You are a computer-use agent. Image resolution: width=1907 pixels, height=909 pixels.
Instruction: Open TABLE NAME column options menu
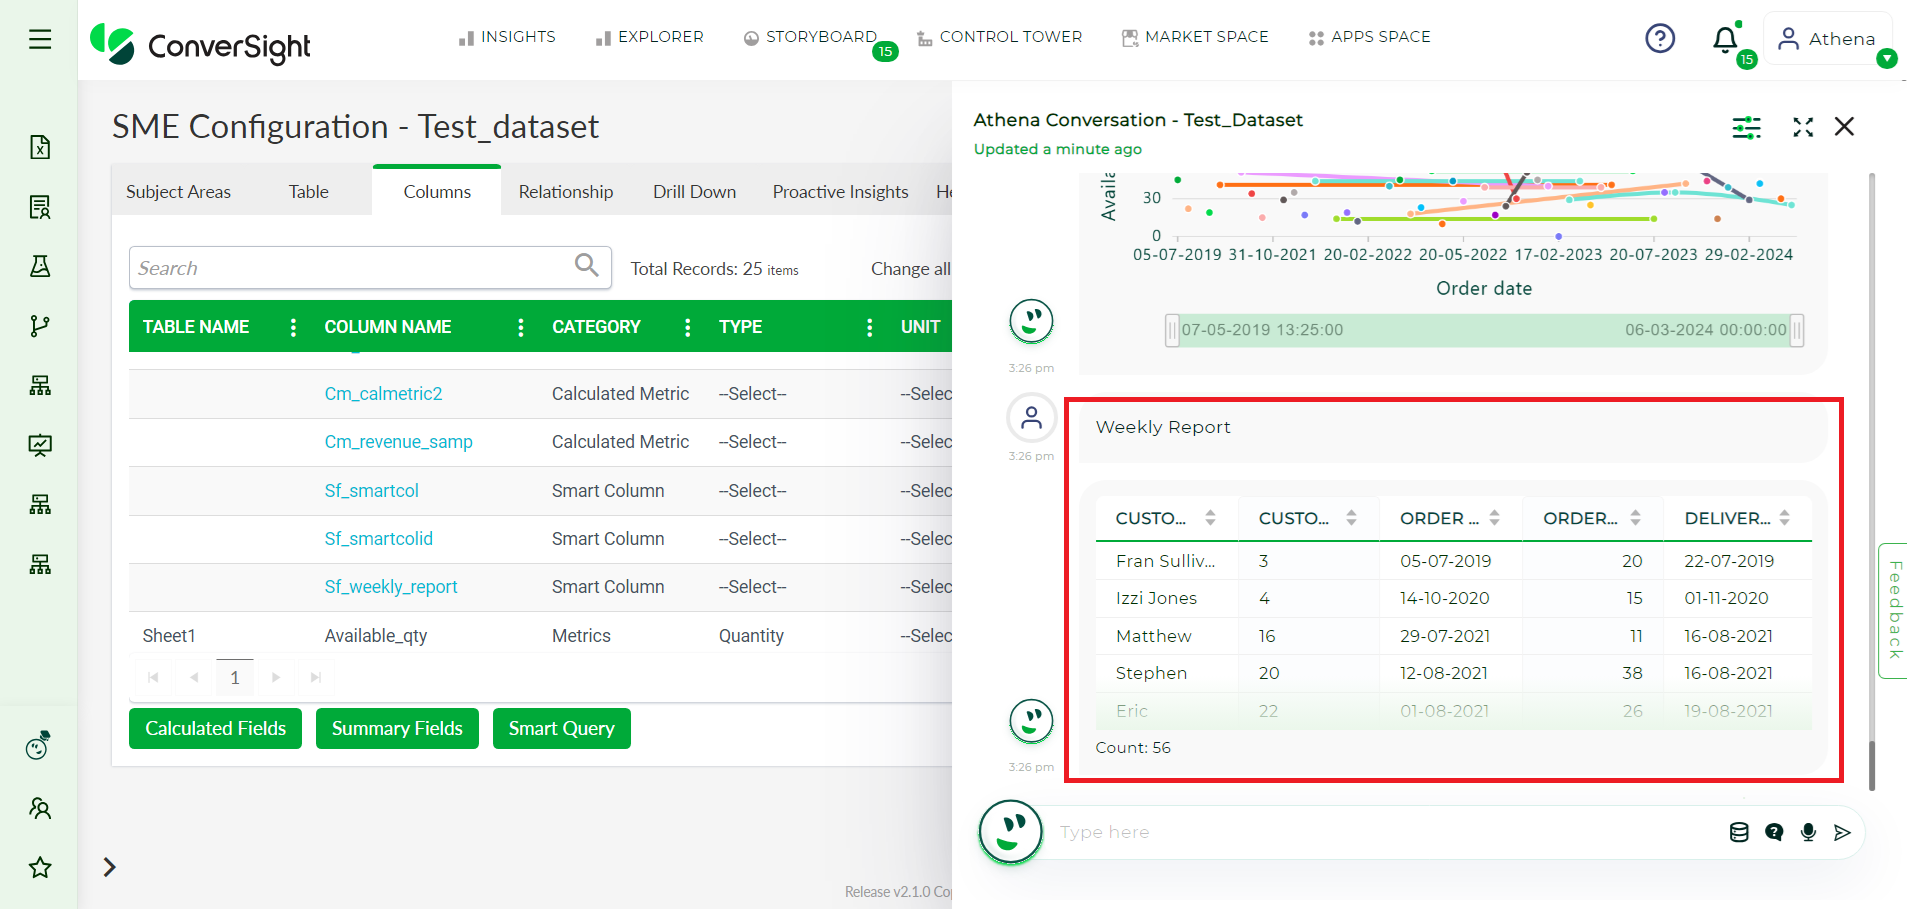click(x=293, y=327)
